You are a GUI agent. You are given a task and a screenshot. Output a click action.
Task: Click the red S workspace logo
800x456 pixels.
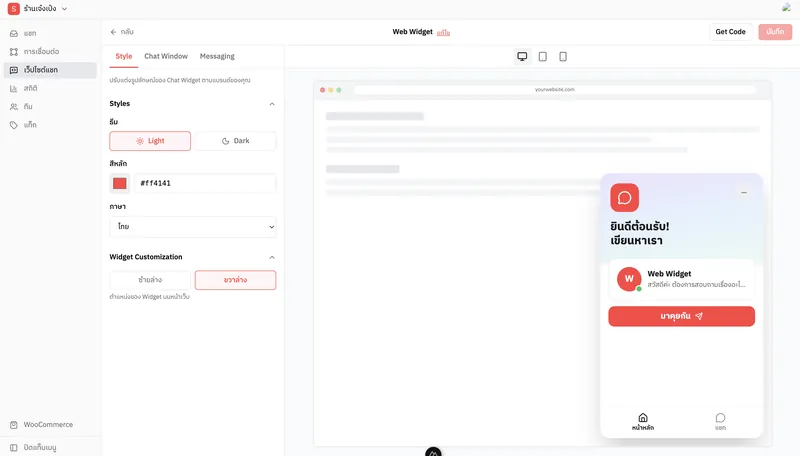(x=14, y=9)
